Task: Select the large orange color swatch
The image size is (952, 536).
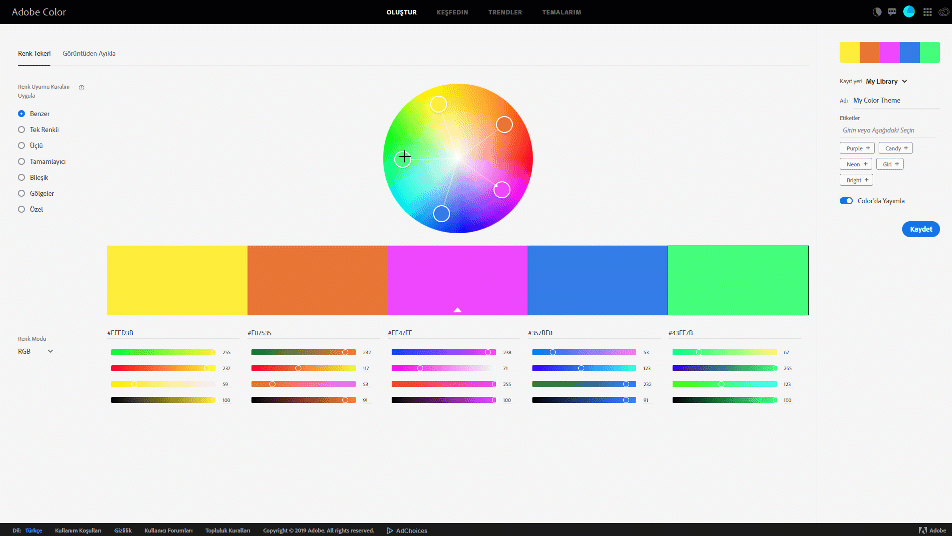Action: point(318,280)
